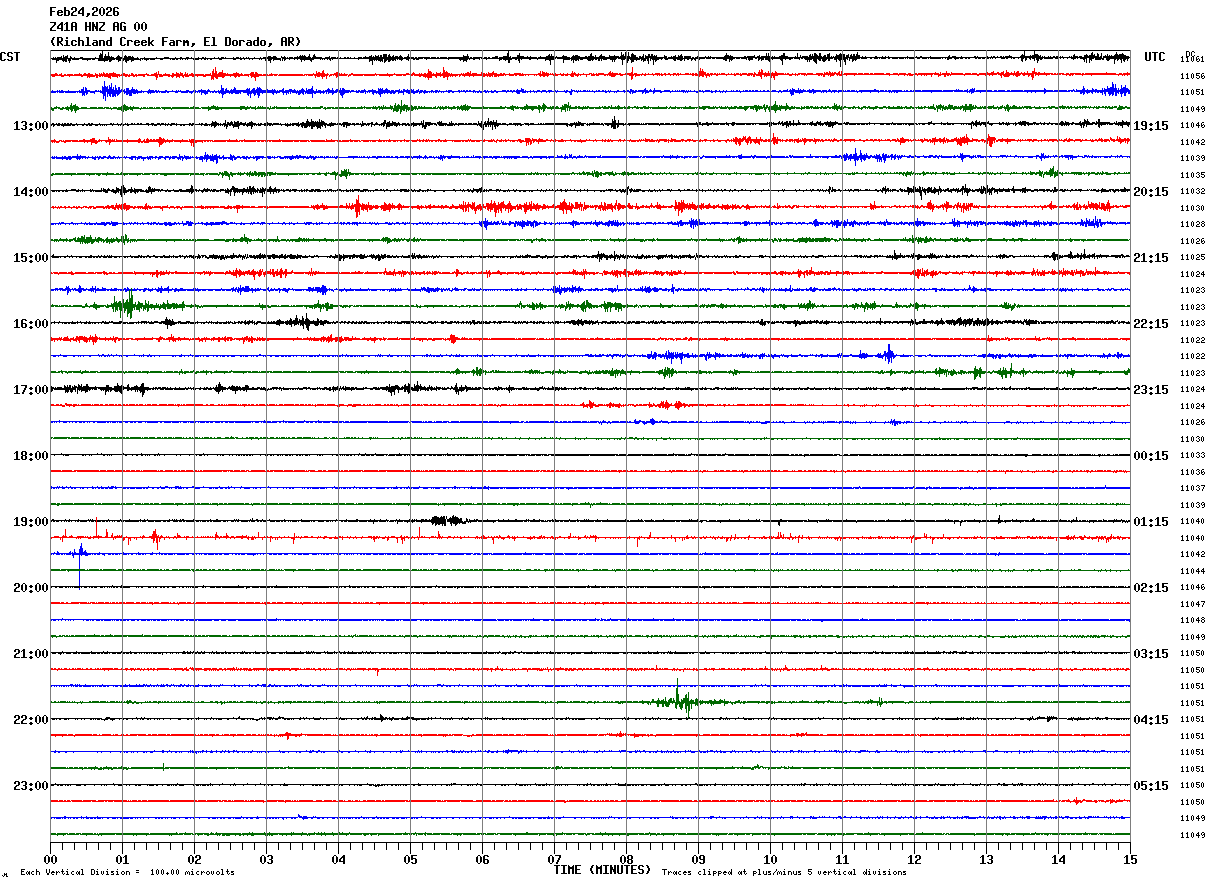Select the 22:00 CST time label
This screenshot has width=1210, height=886.
click(31, 720)
